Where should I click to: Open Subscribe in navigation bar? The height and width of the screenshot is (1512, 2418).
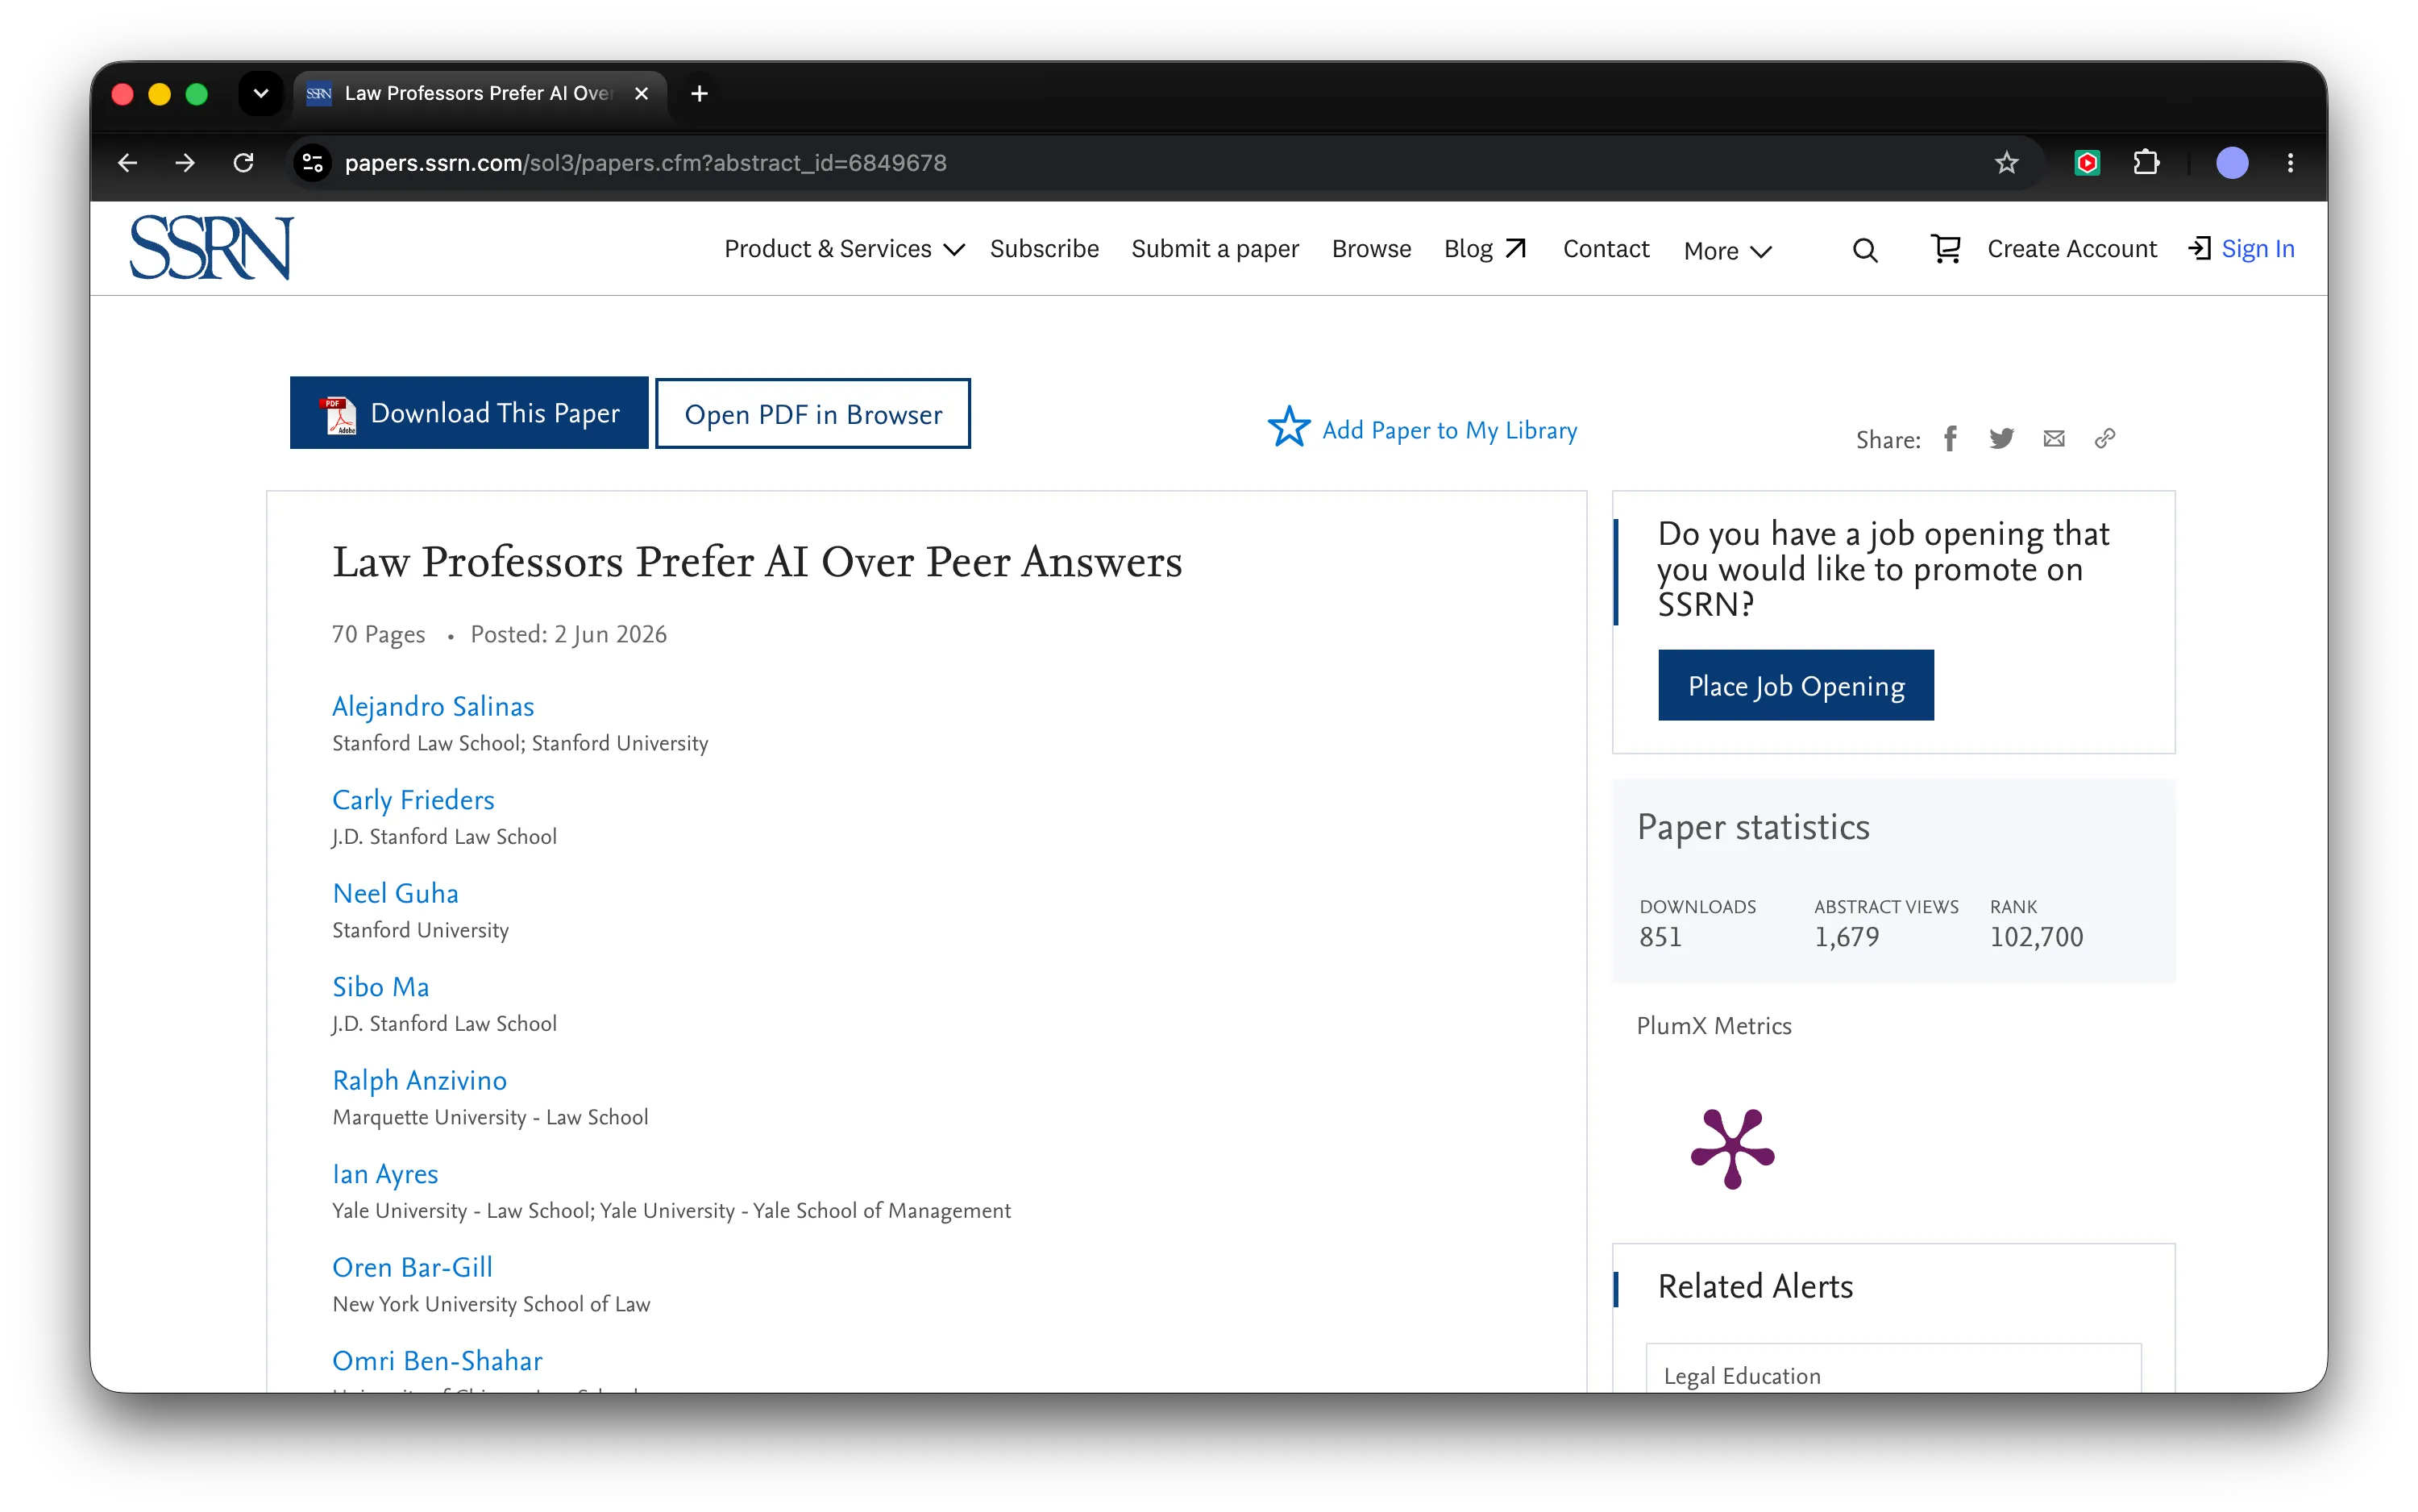[1044, 249]
